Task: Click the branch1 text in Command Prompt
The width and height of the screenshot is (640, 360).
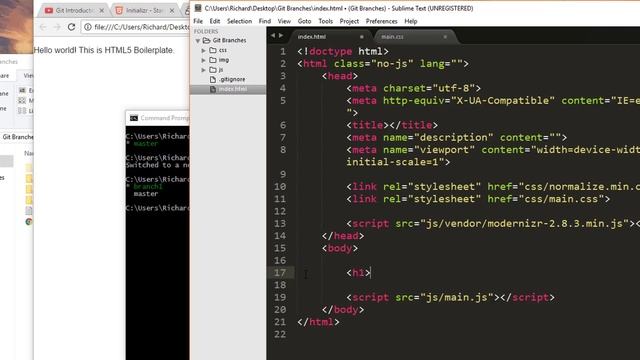Action: click(x=148, y=187)
